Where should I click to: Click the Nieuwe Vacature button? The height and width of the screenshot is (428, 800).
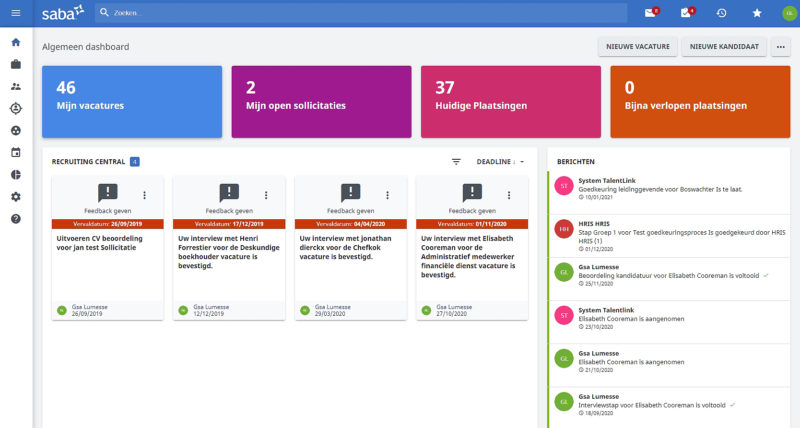click(x=637, y=46)
